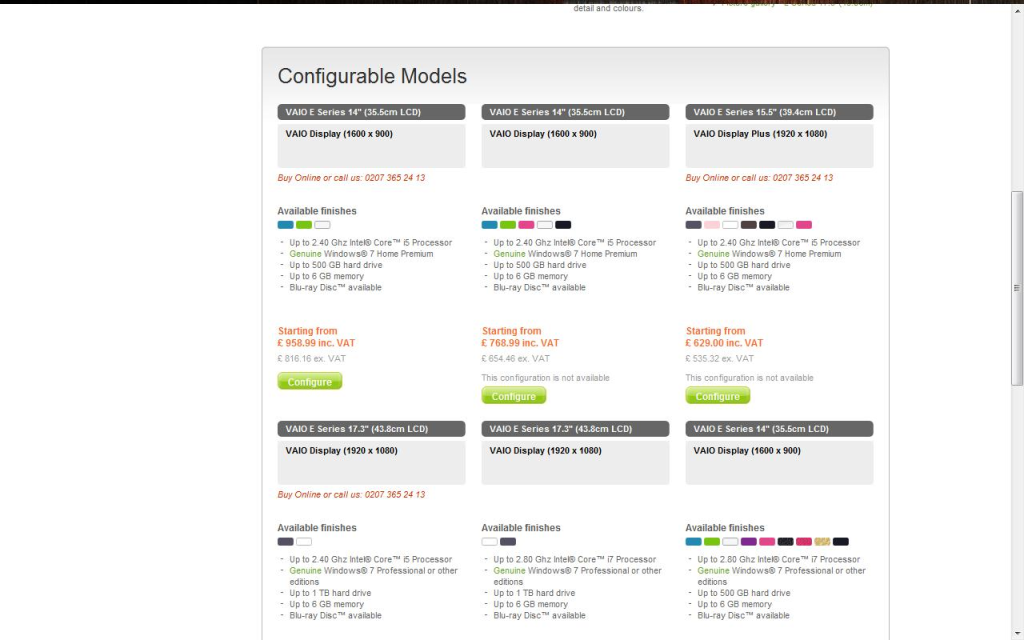
Task: Click the scrollbar down arrow
Action: pos(1017,634)
